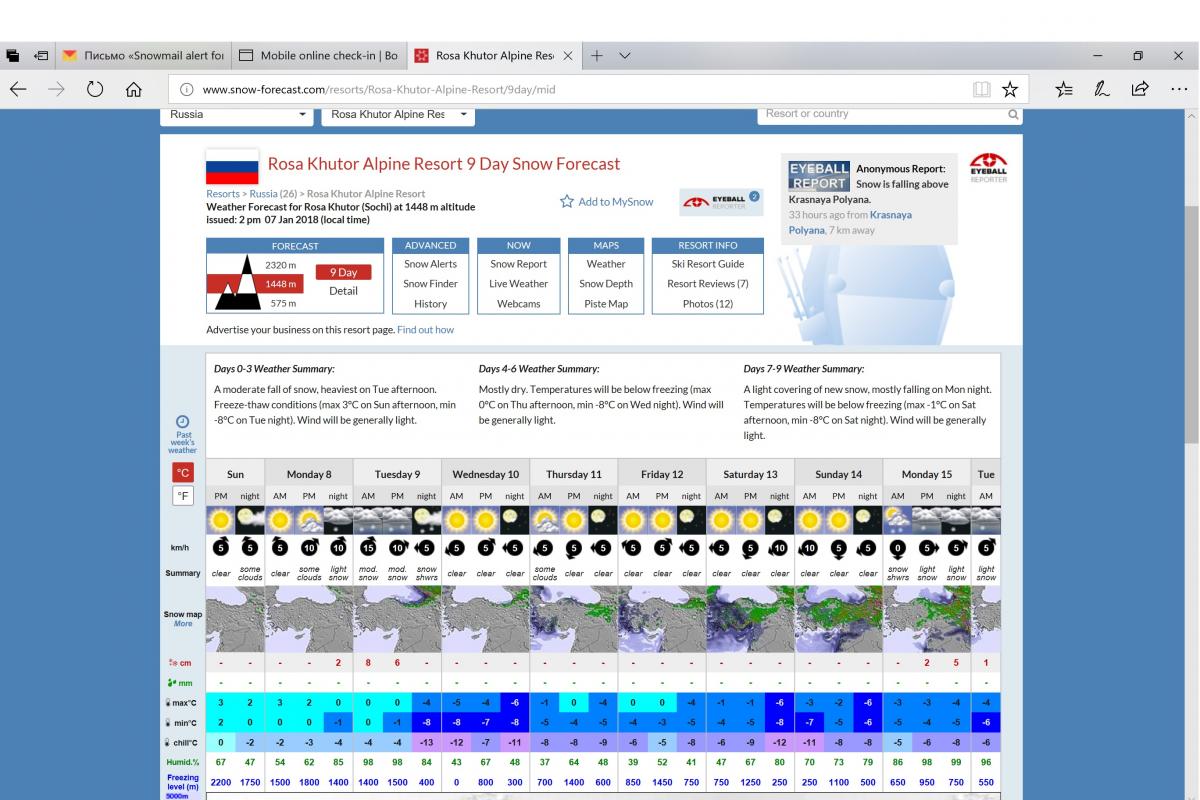Switch to the Письмо Snowmail alert tab
Screen dimensions: 1200x800
143,56
